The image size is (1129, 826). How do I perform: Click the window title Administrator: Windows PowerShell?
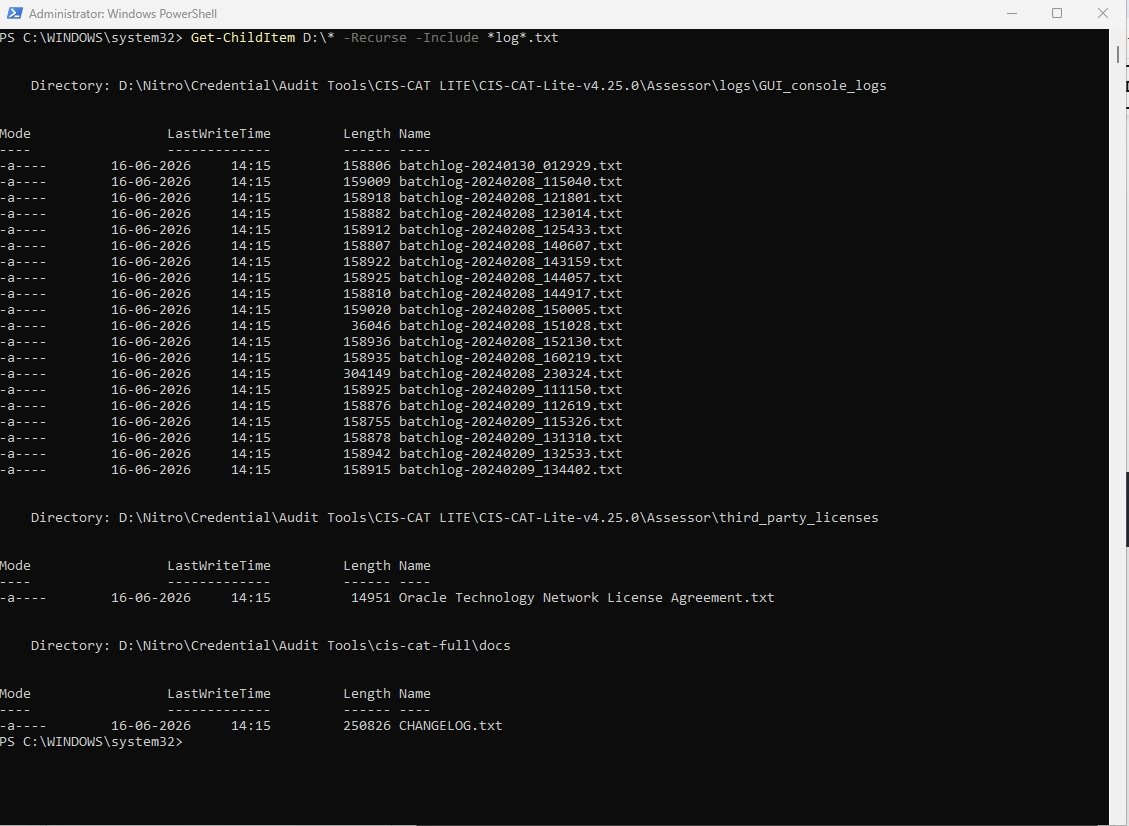click(122, 14)
